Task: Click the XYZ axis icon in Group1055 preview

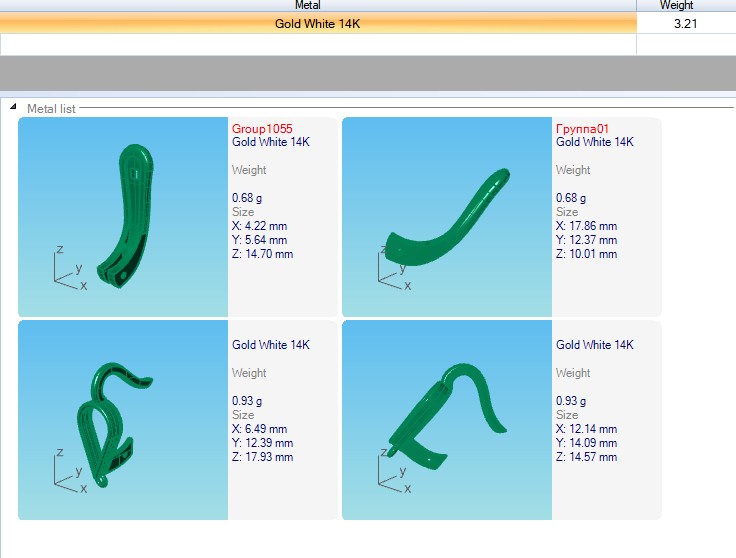Action: click(69, 272)
